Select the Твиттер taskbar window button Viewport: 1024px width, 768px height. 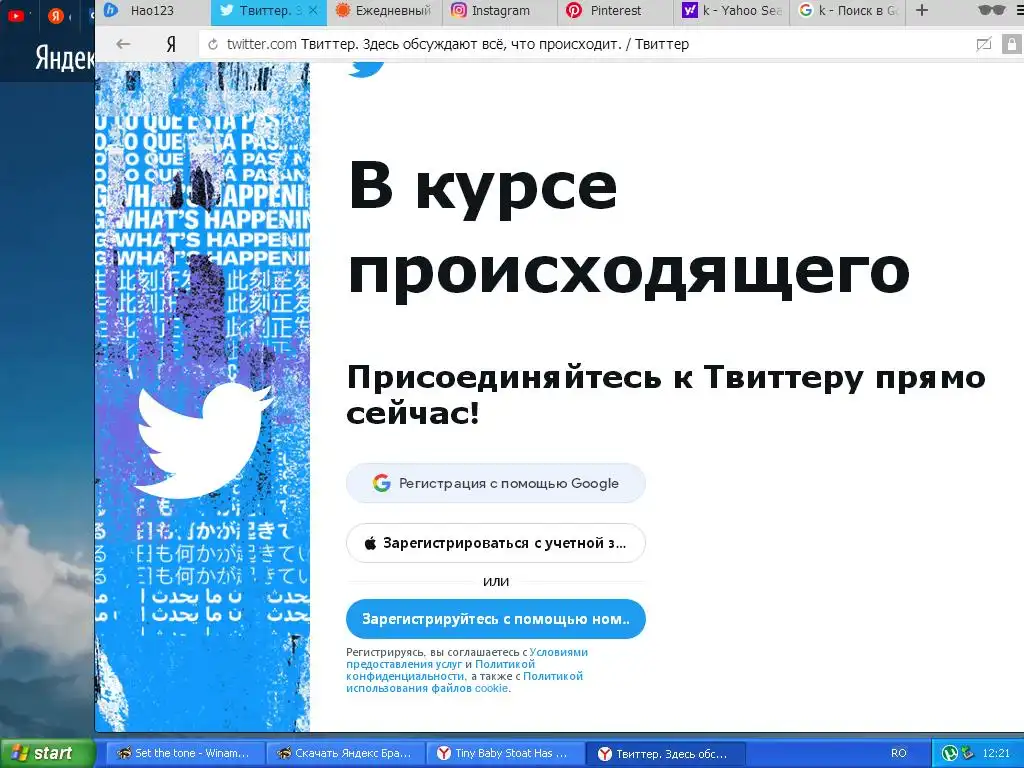[665, 753]
